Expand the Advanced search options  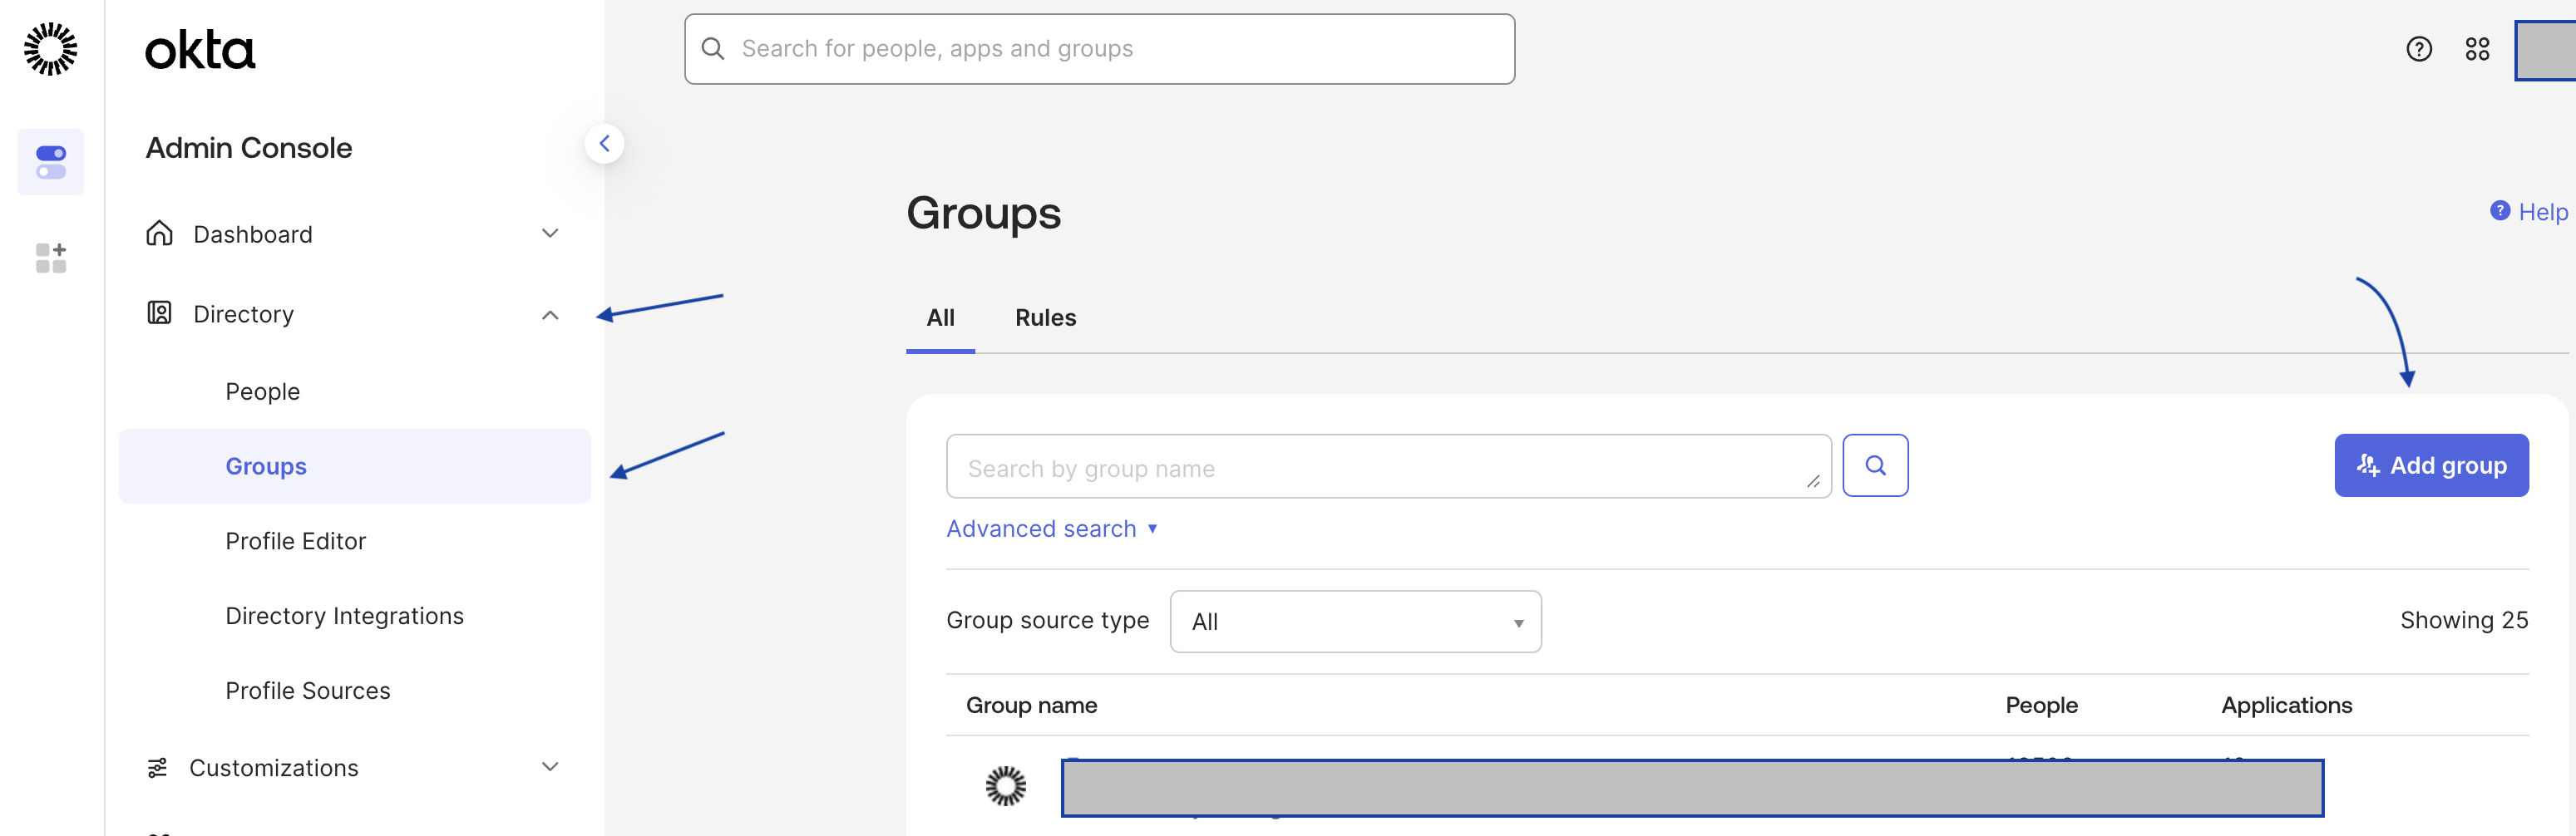click(1050, 529)
